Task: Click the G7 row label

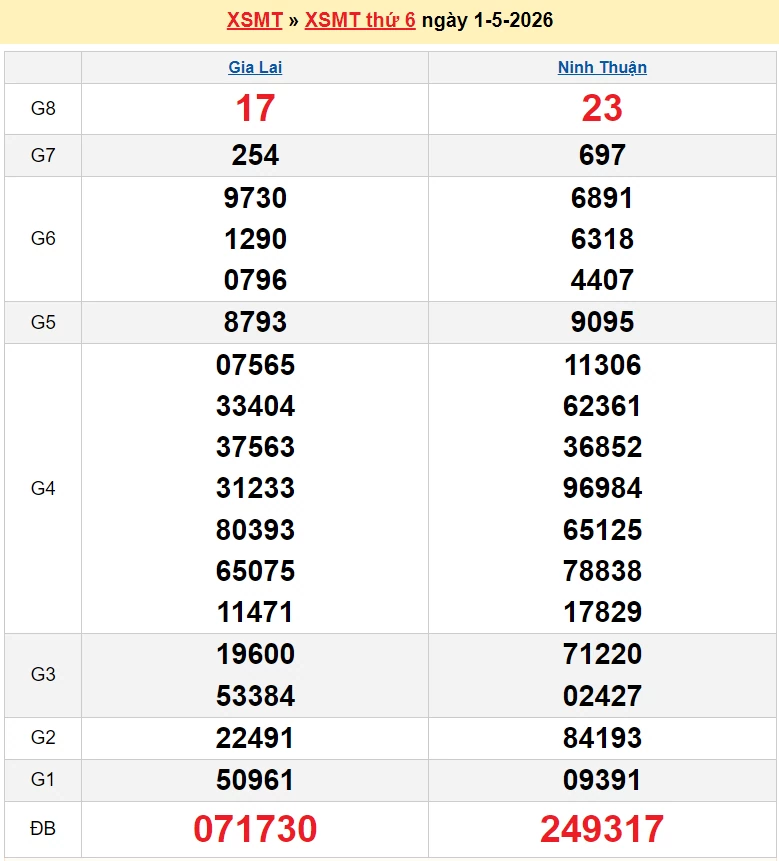Action: pyautogui.click(x=43, y=155)
